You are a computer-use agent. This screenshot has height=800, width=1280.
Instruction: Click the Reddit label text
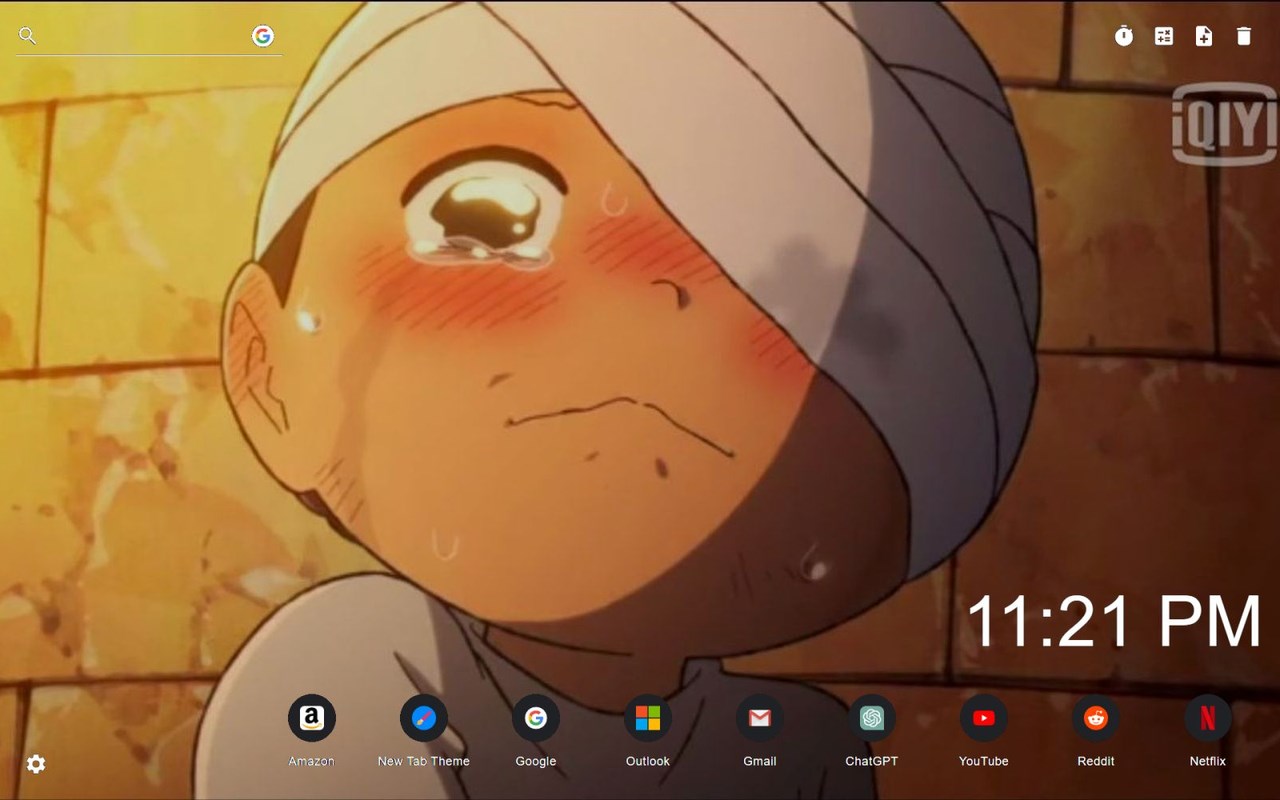(1096, 761)
